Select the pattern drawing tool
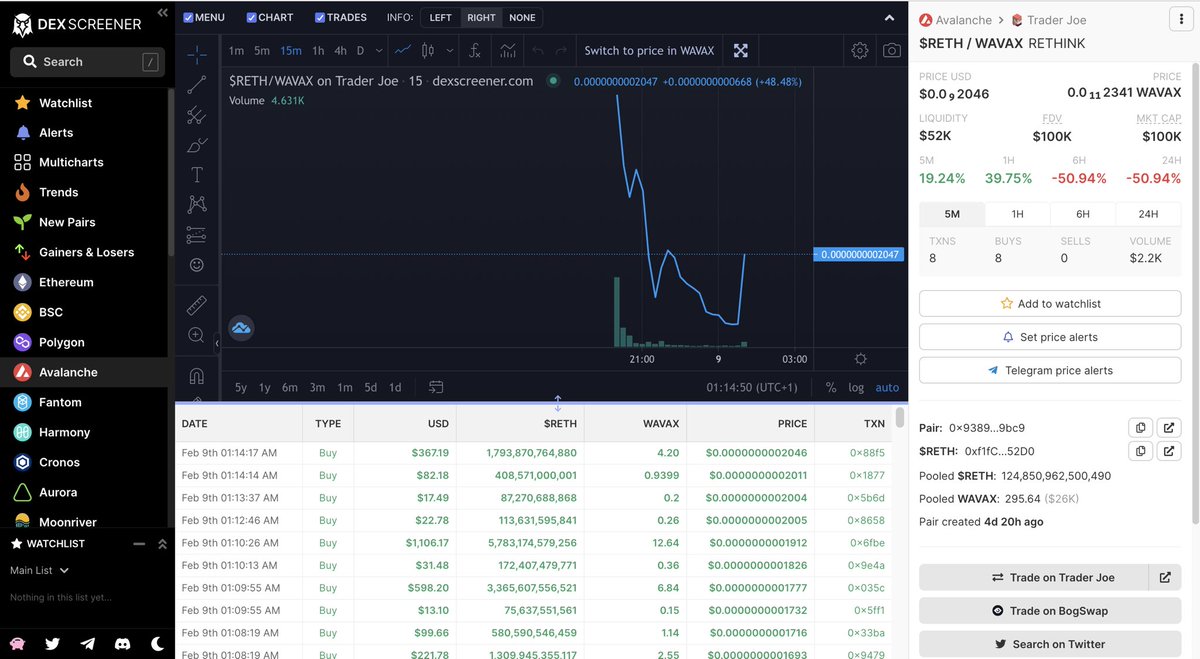Viewport: 1200px width, 659px height. (x=196, y=204)
